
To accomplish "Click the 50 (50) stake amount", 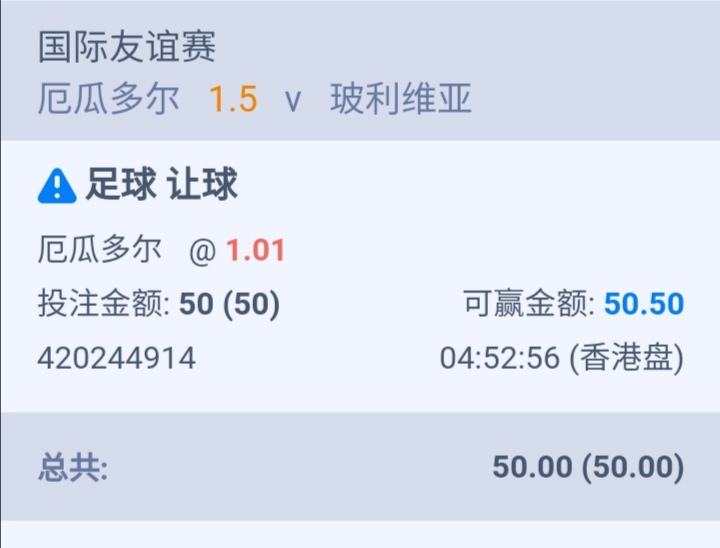I will [230, 304].
